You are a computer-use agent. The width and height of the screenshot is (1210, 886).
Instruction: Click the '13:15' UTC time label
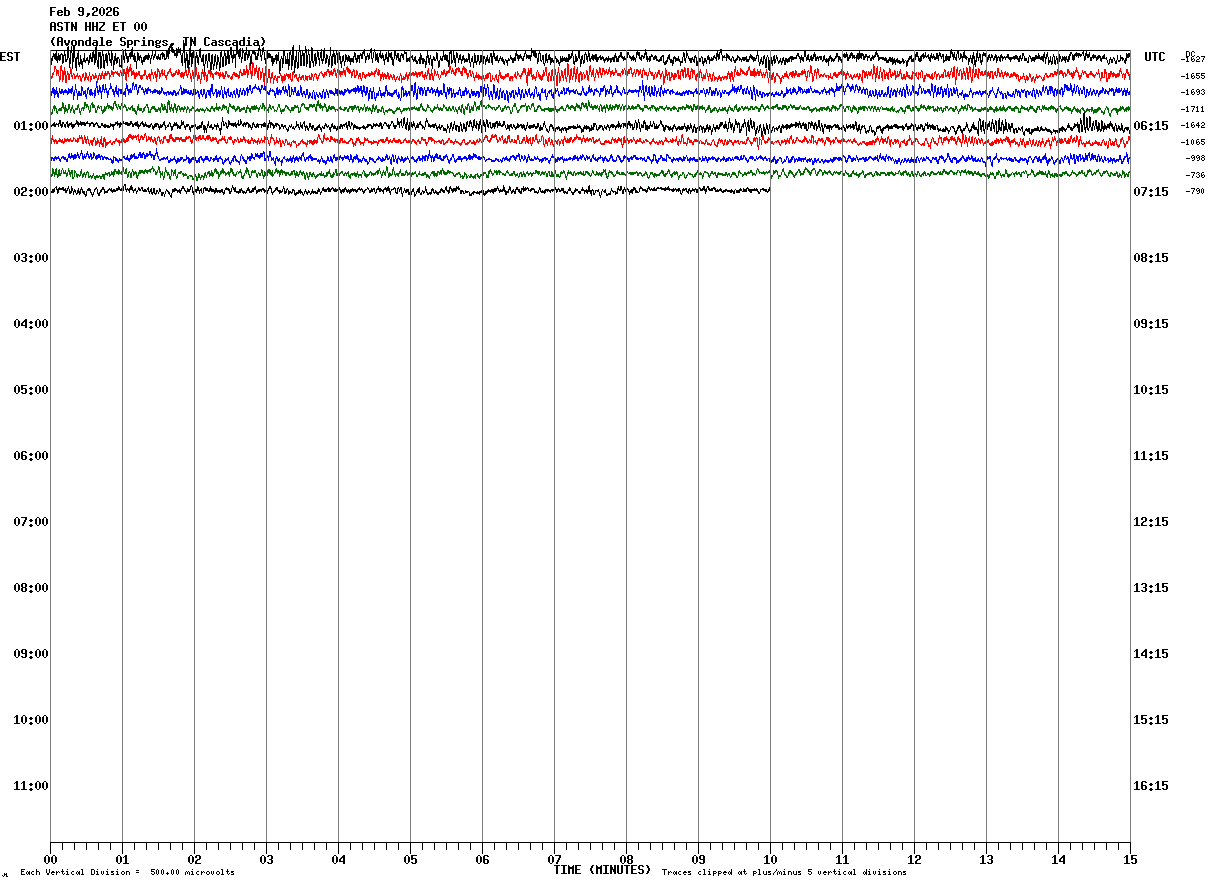pos(1151,588)
